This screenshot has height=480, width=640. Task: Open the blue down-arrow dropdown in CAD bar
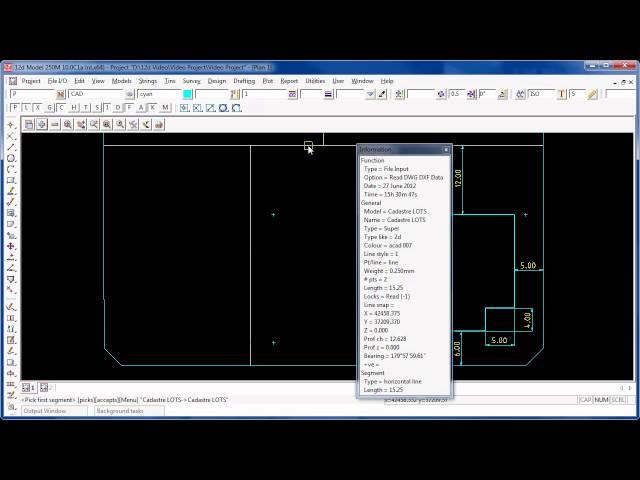pyautogui.click(x=370, y=94)
